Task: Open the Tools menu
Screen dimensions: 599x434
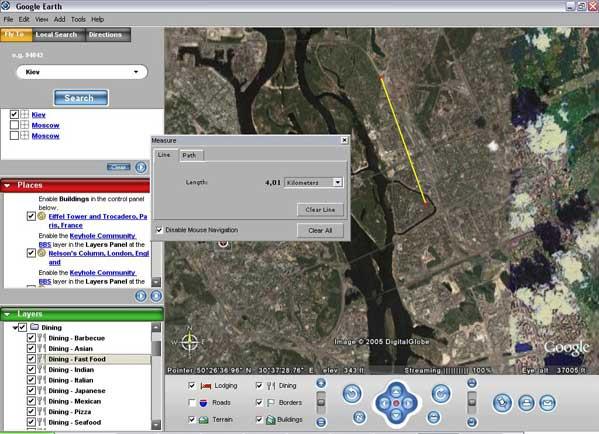Action: pos(78,19)
